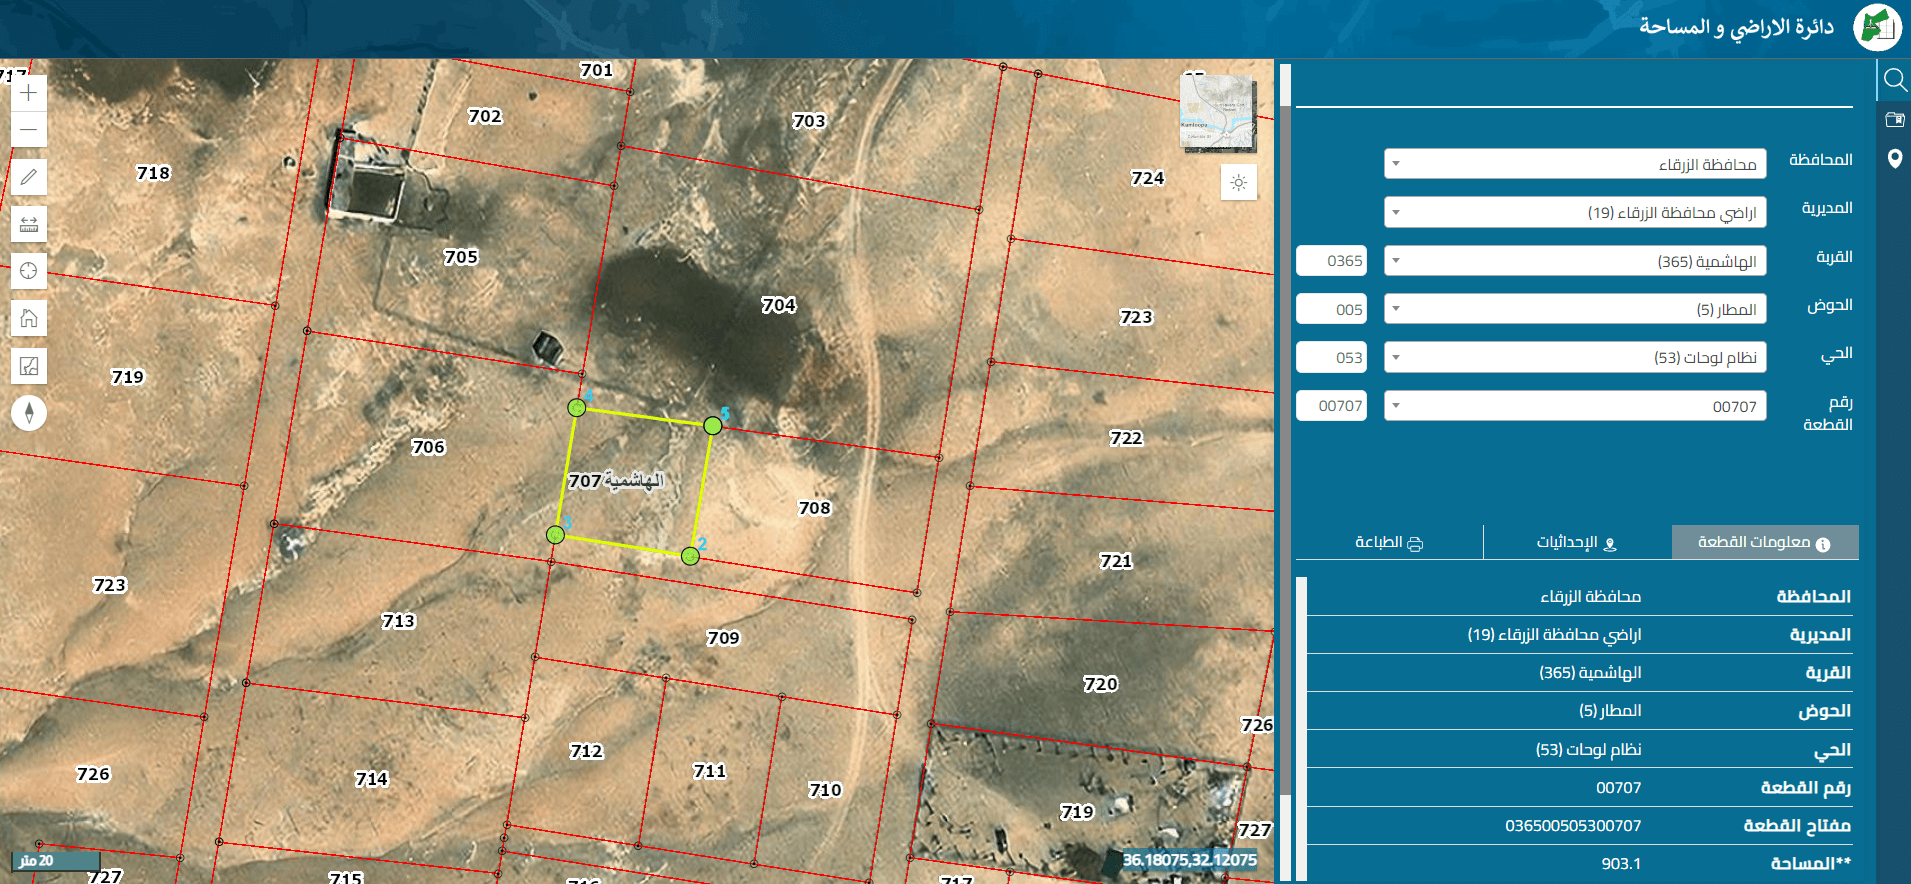Viewport: 1911px width, 884px height.
Task: Select parcel vertex marker 3
Action: [x=556, y=535]
